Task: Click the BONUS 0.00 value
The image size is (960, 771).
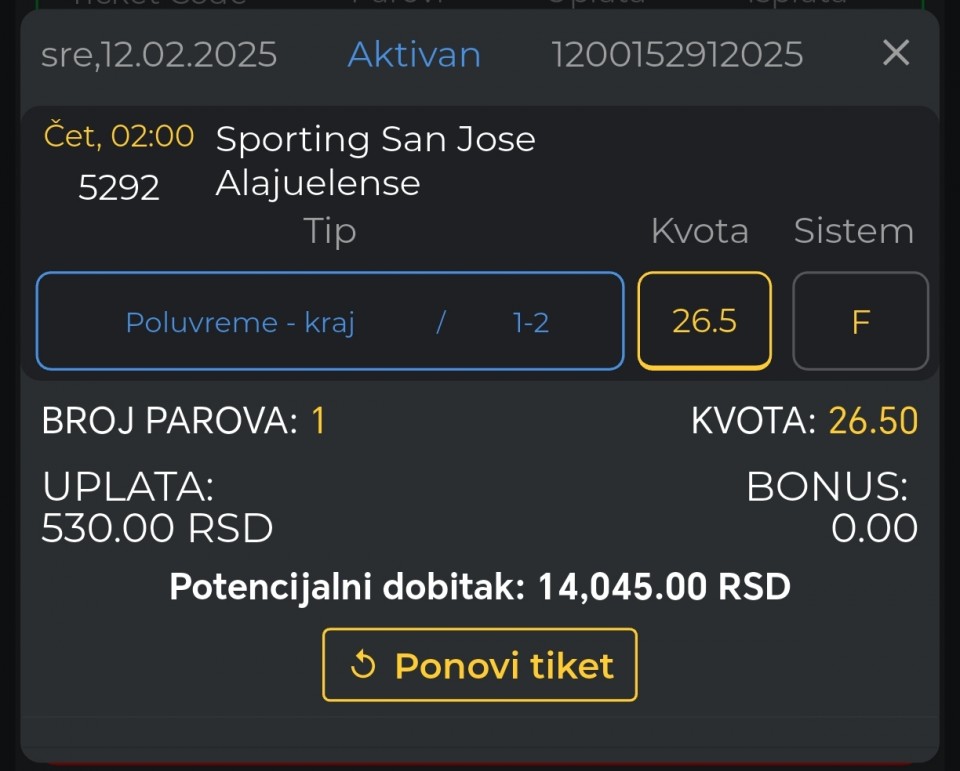Action: (874, 528)
